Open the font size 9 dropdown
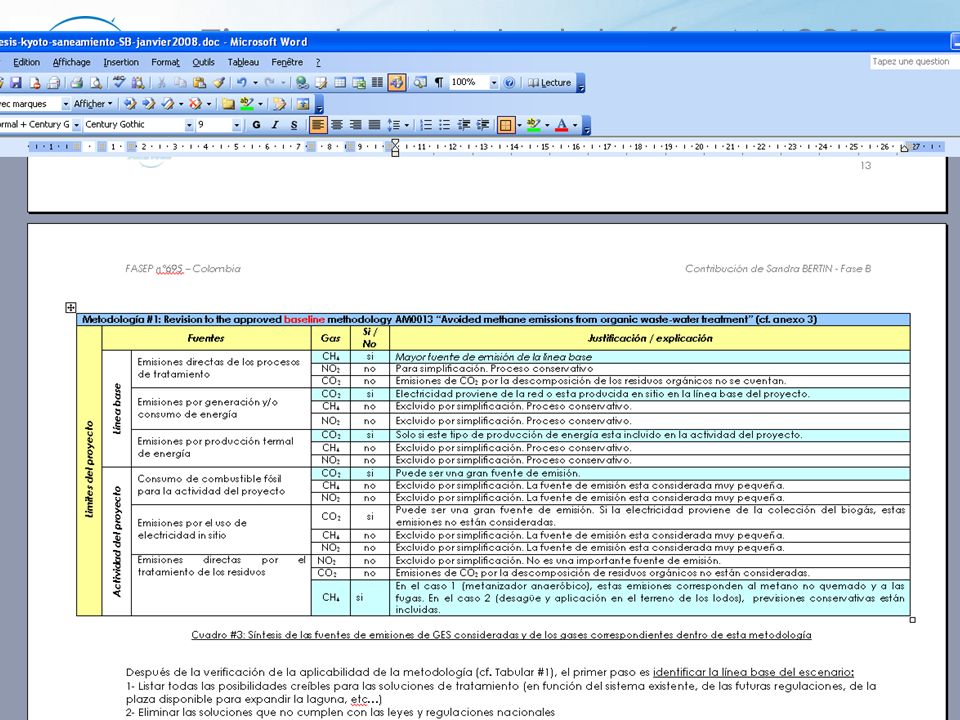960x720 pixels. [236, 125]
